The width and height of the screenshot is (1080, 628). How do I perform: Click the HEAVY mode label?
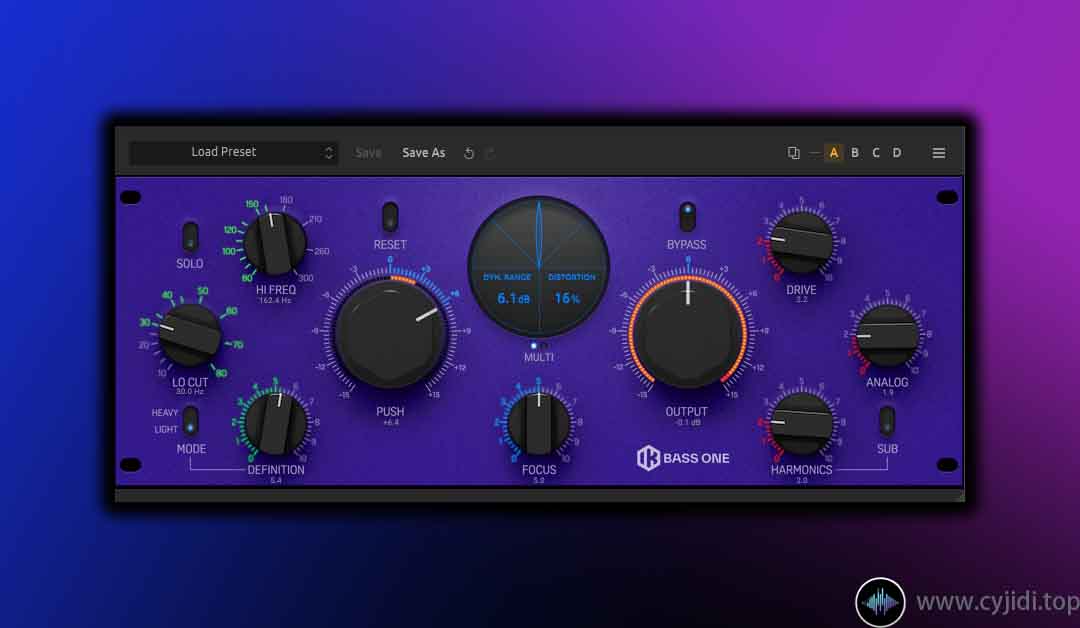point(165,412)
